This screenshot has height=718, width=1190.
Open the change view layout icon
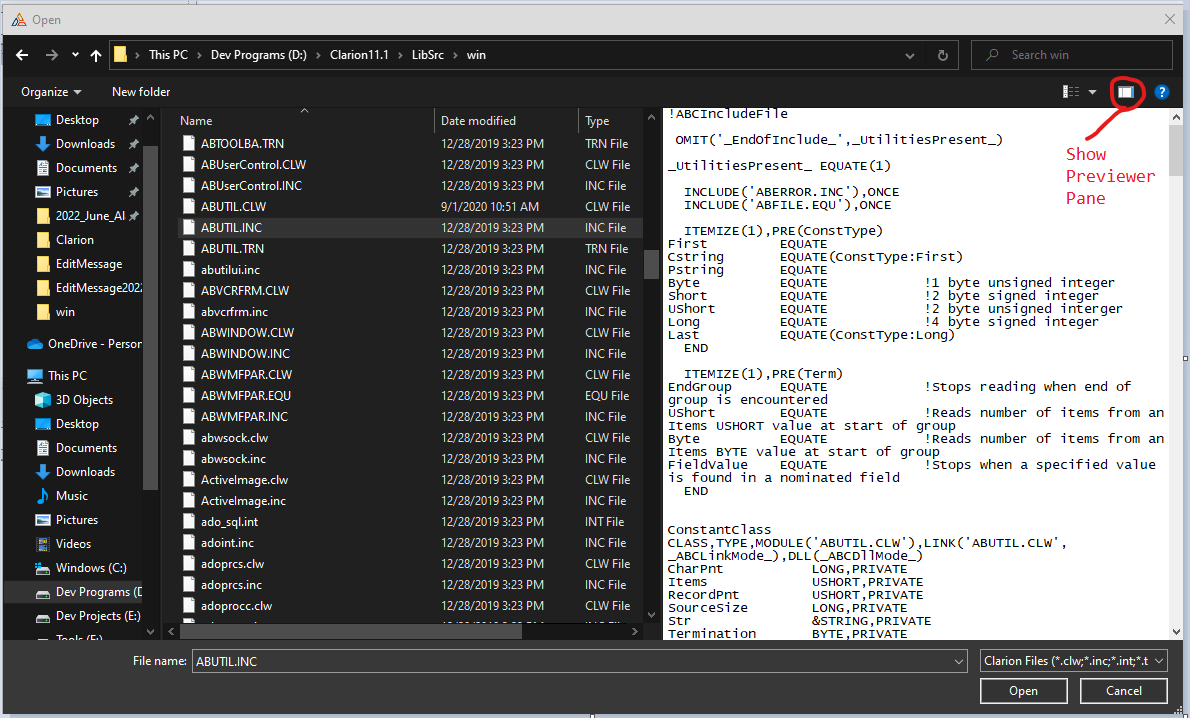tap(1071, 92)
